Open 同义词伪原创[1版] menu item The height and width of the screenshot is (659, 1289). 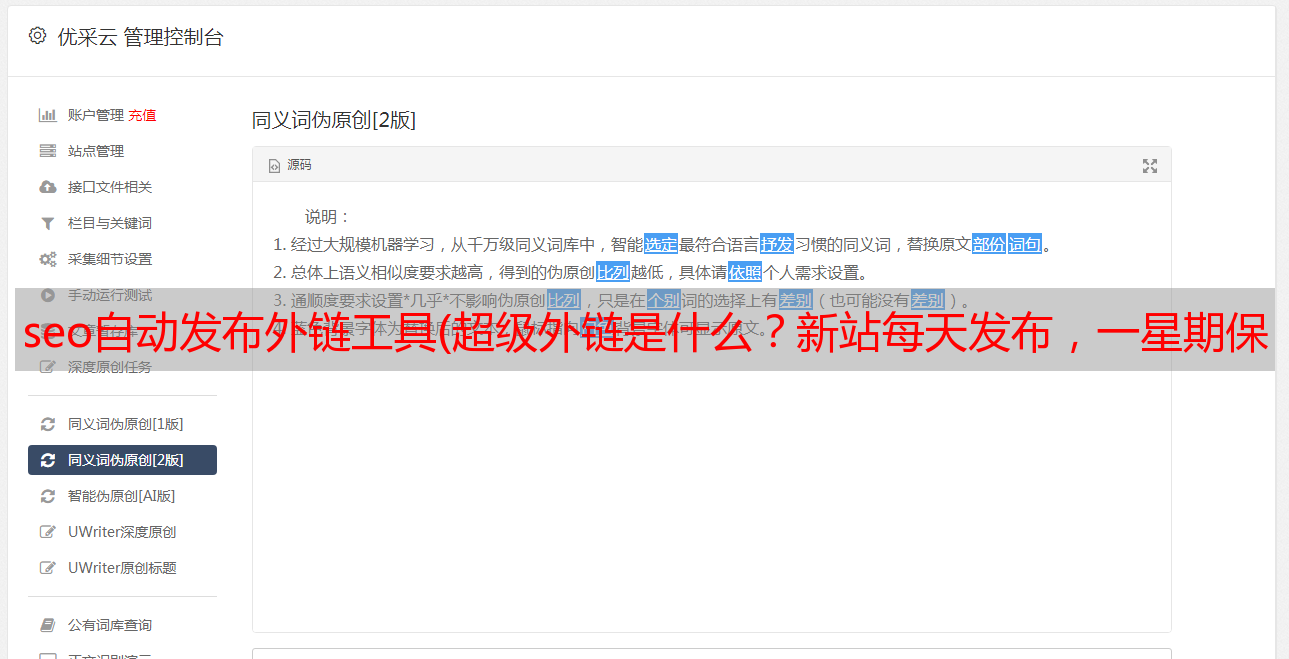tap(122, 424)
